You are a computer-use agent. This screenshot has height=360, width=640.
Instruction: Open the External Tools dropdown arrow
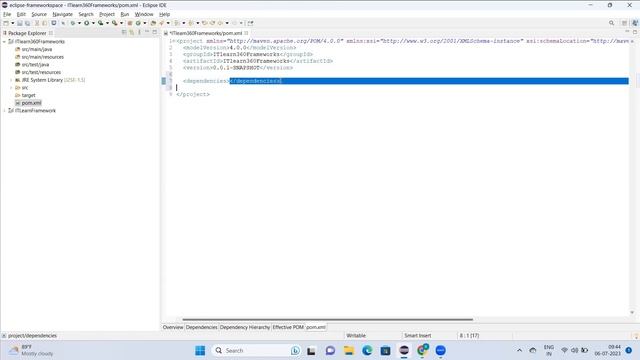[122, 23]
